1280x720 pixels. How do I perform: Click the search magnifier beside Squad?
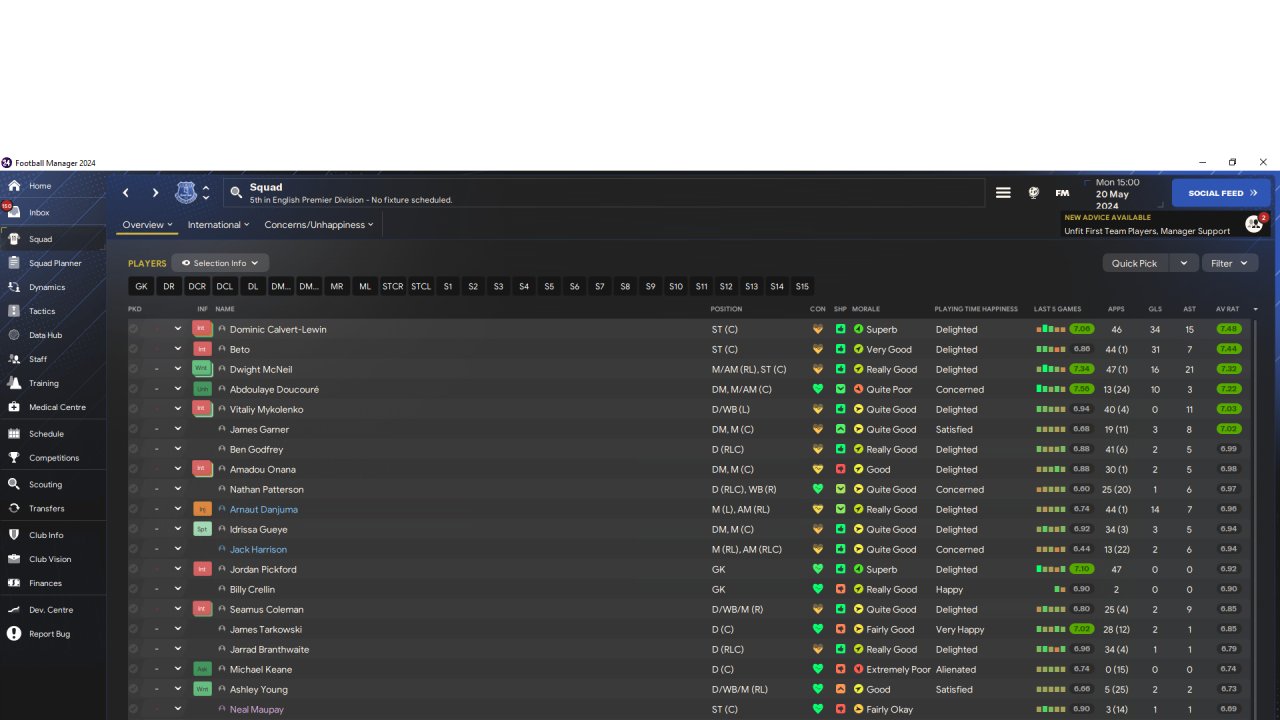click(x=236, y=193)
